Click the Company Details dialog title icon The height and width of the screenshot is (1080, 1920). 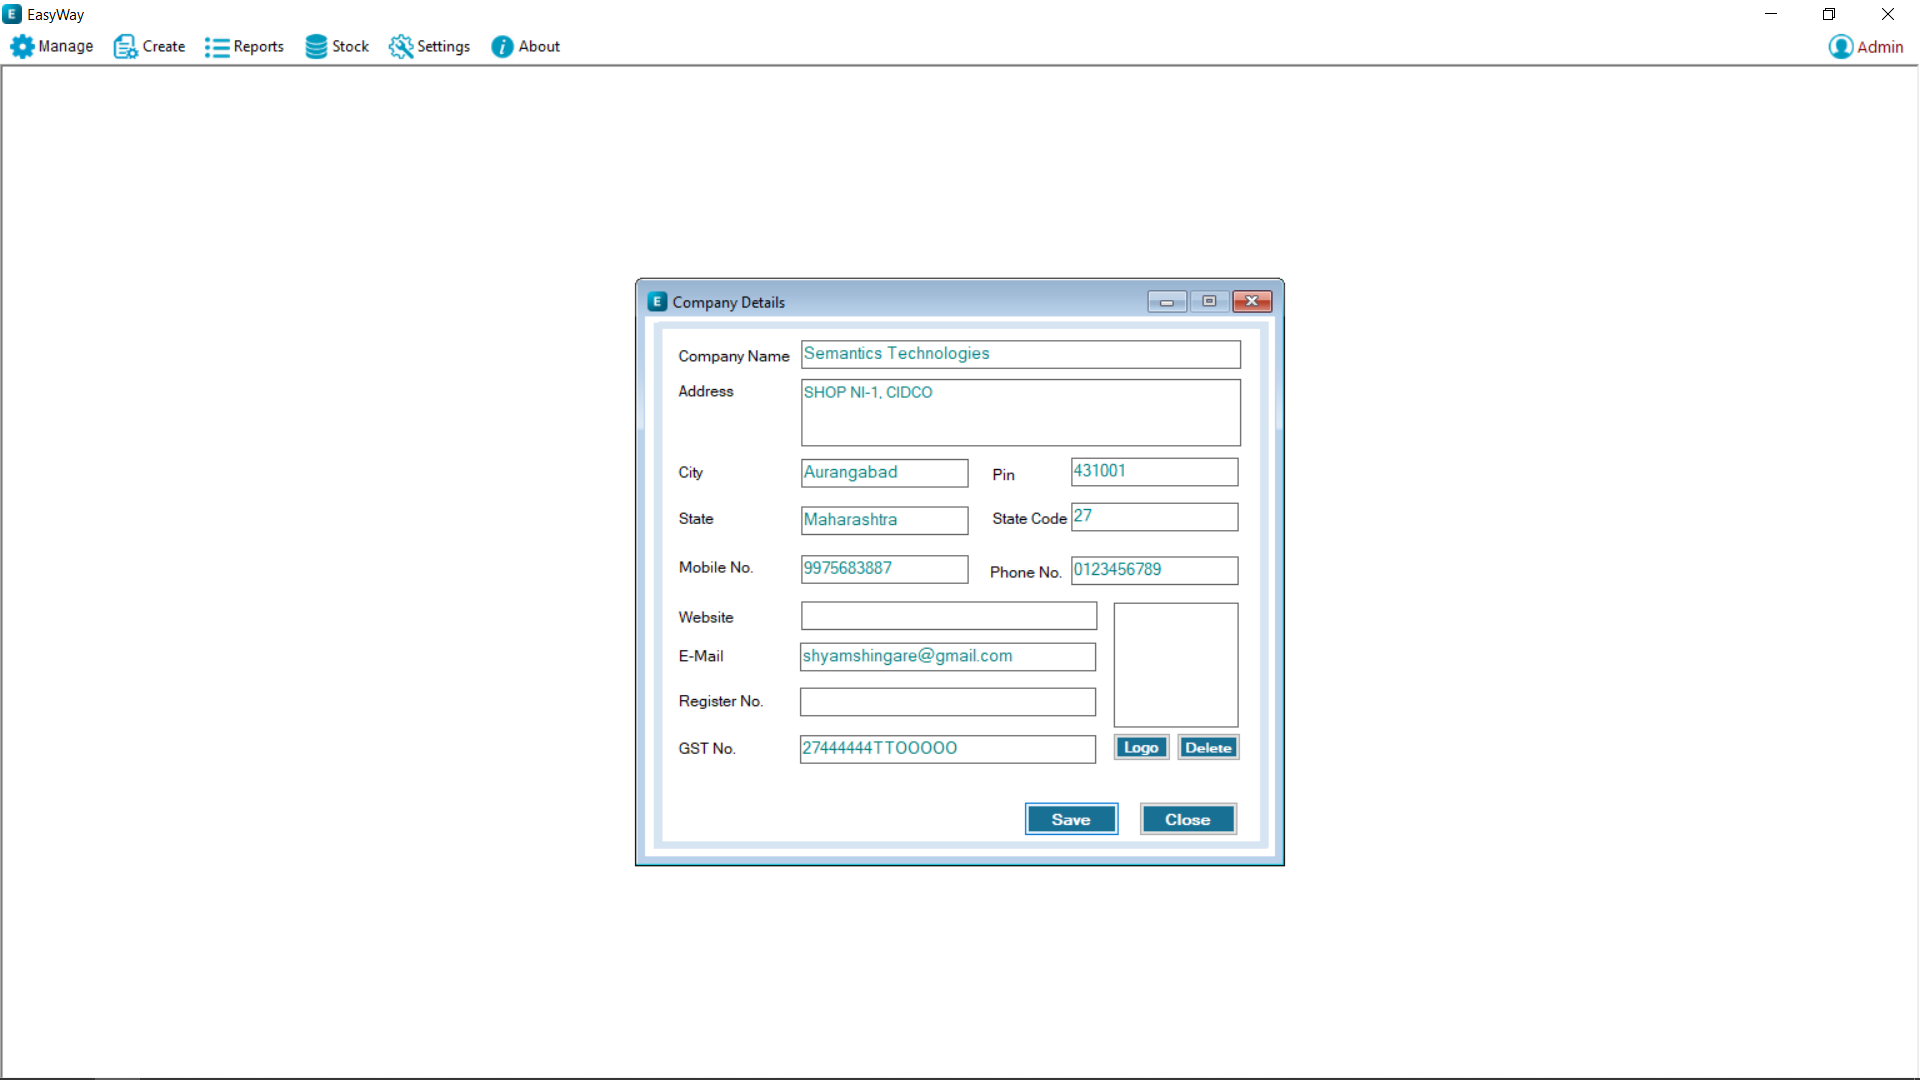[x=657, y=301]
